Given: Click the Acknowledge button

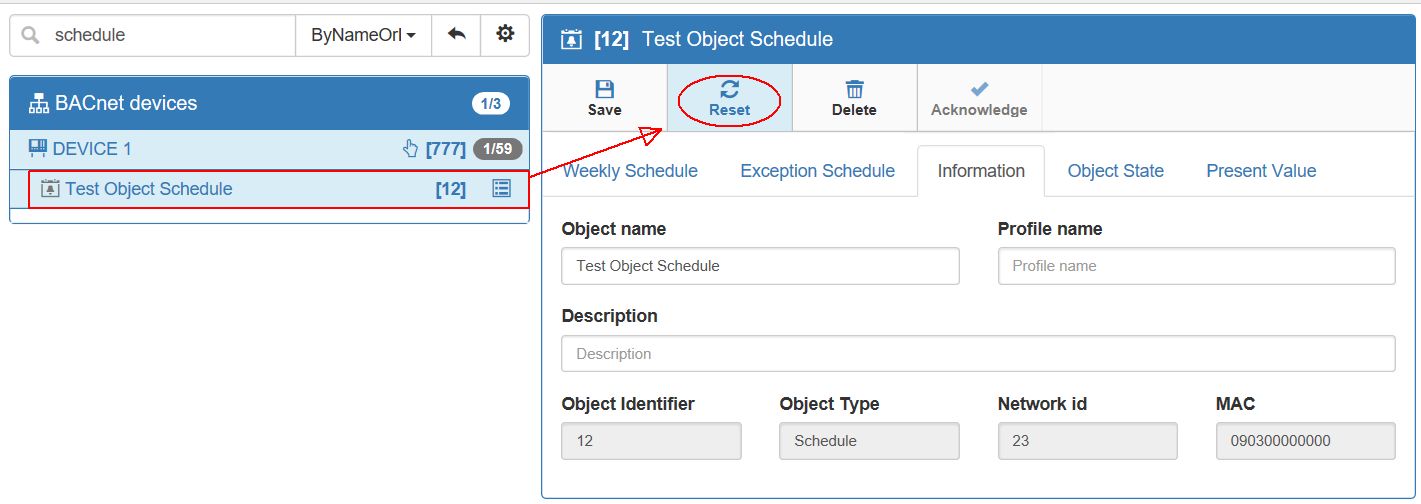Looking at the screenshot, I should [x=979, y=98].
